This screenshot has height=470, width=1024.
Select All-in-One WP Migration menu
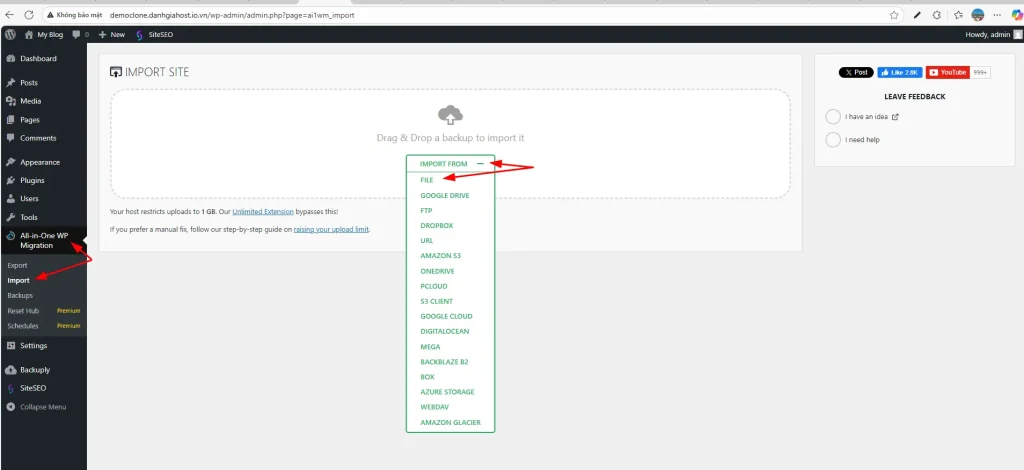tap(43, 240)
